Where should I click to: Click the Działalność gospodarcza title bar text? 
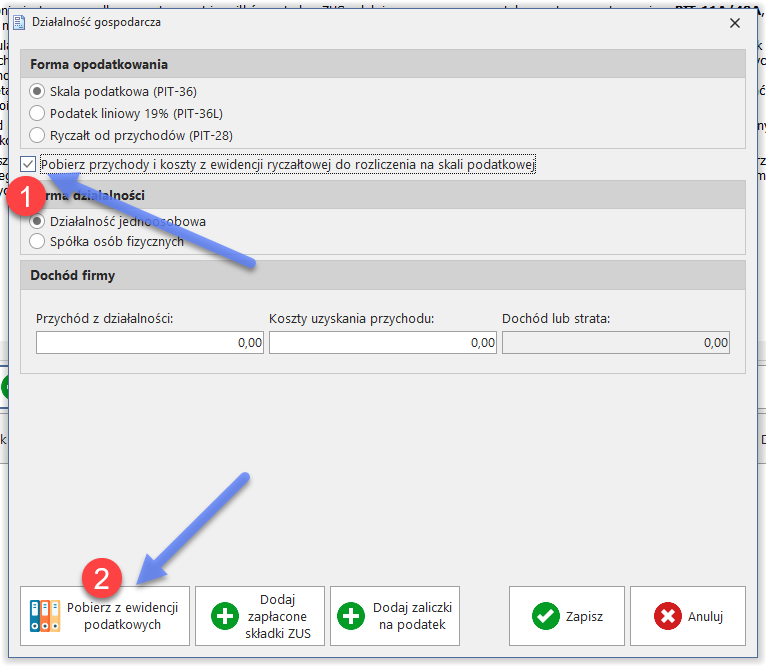pyautogui.click(x=97, y=21)
